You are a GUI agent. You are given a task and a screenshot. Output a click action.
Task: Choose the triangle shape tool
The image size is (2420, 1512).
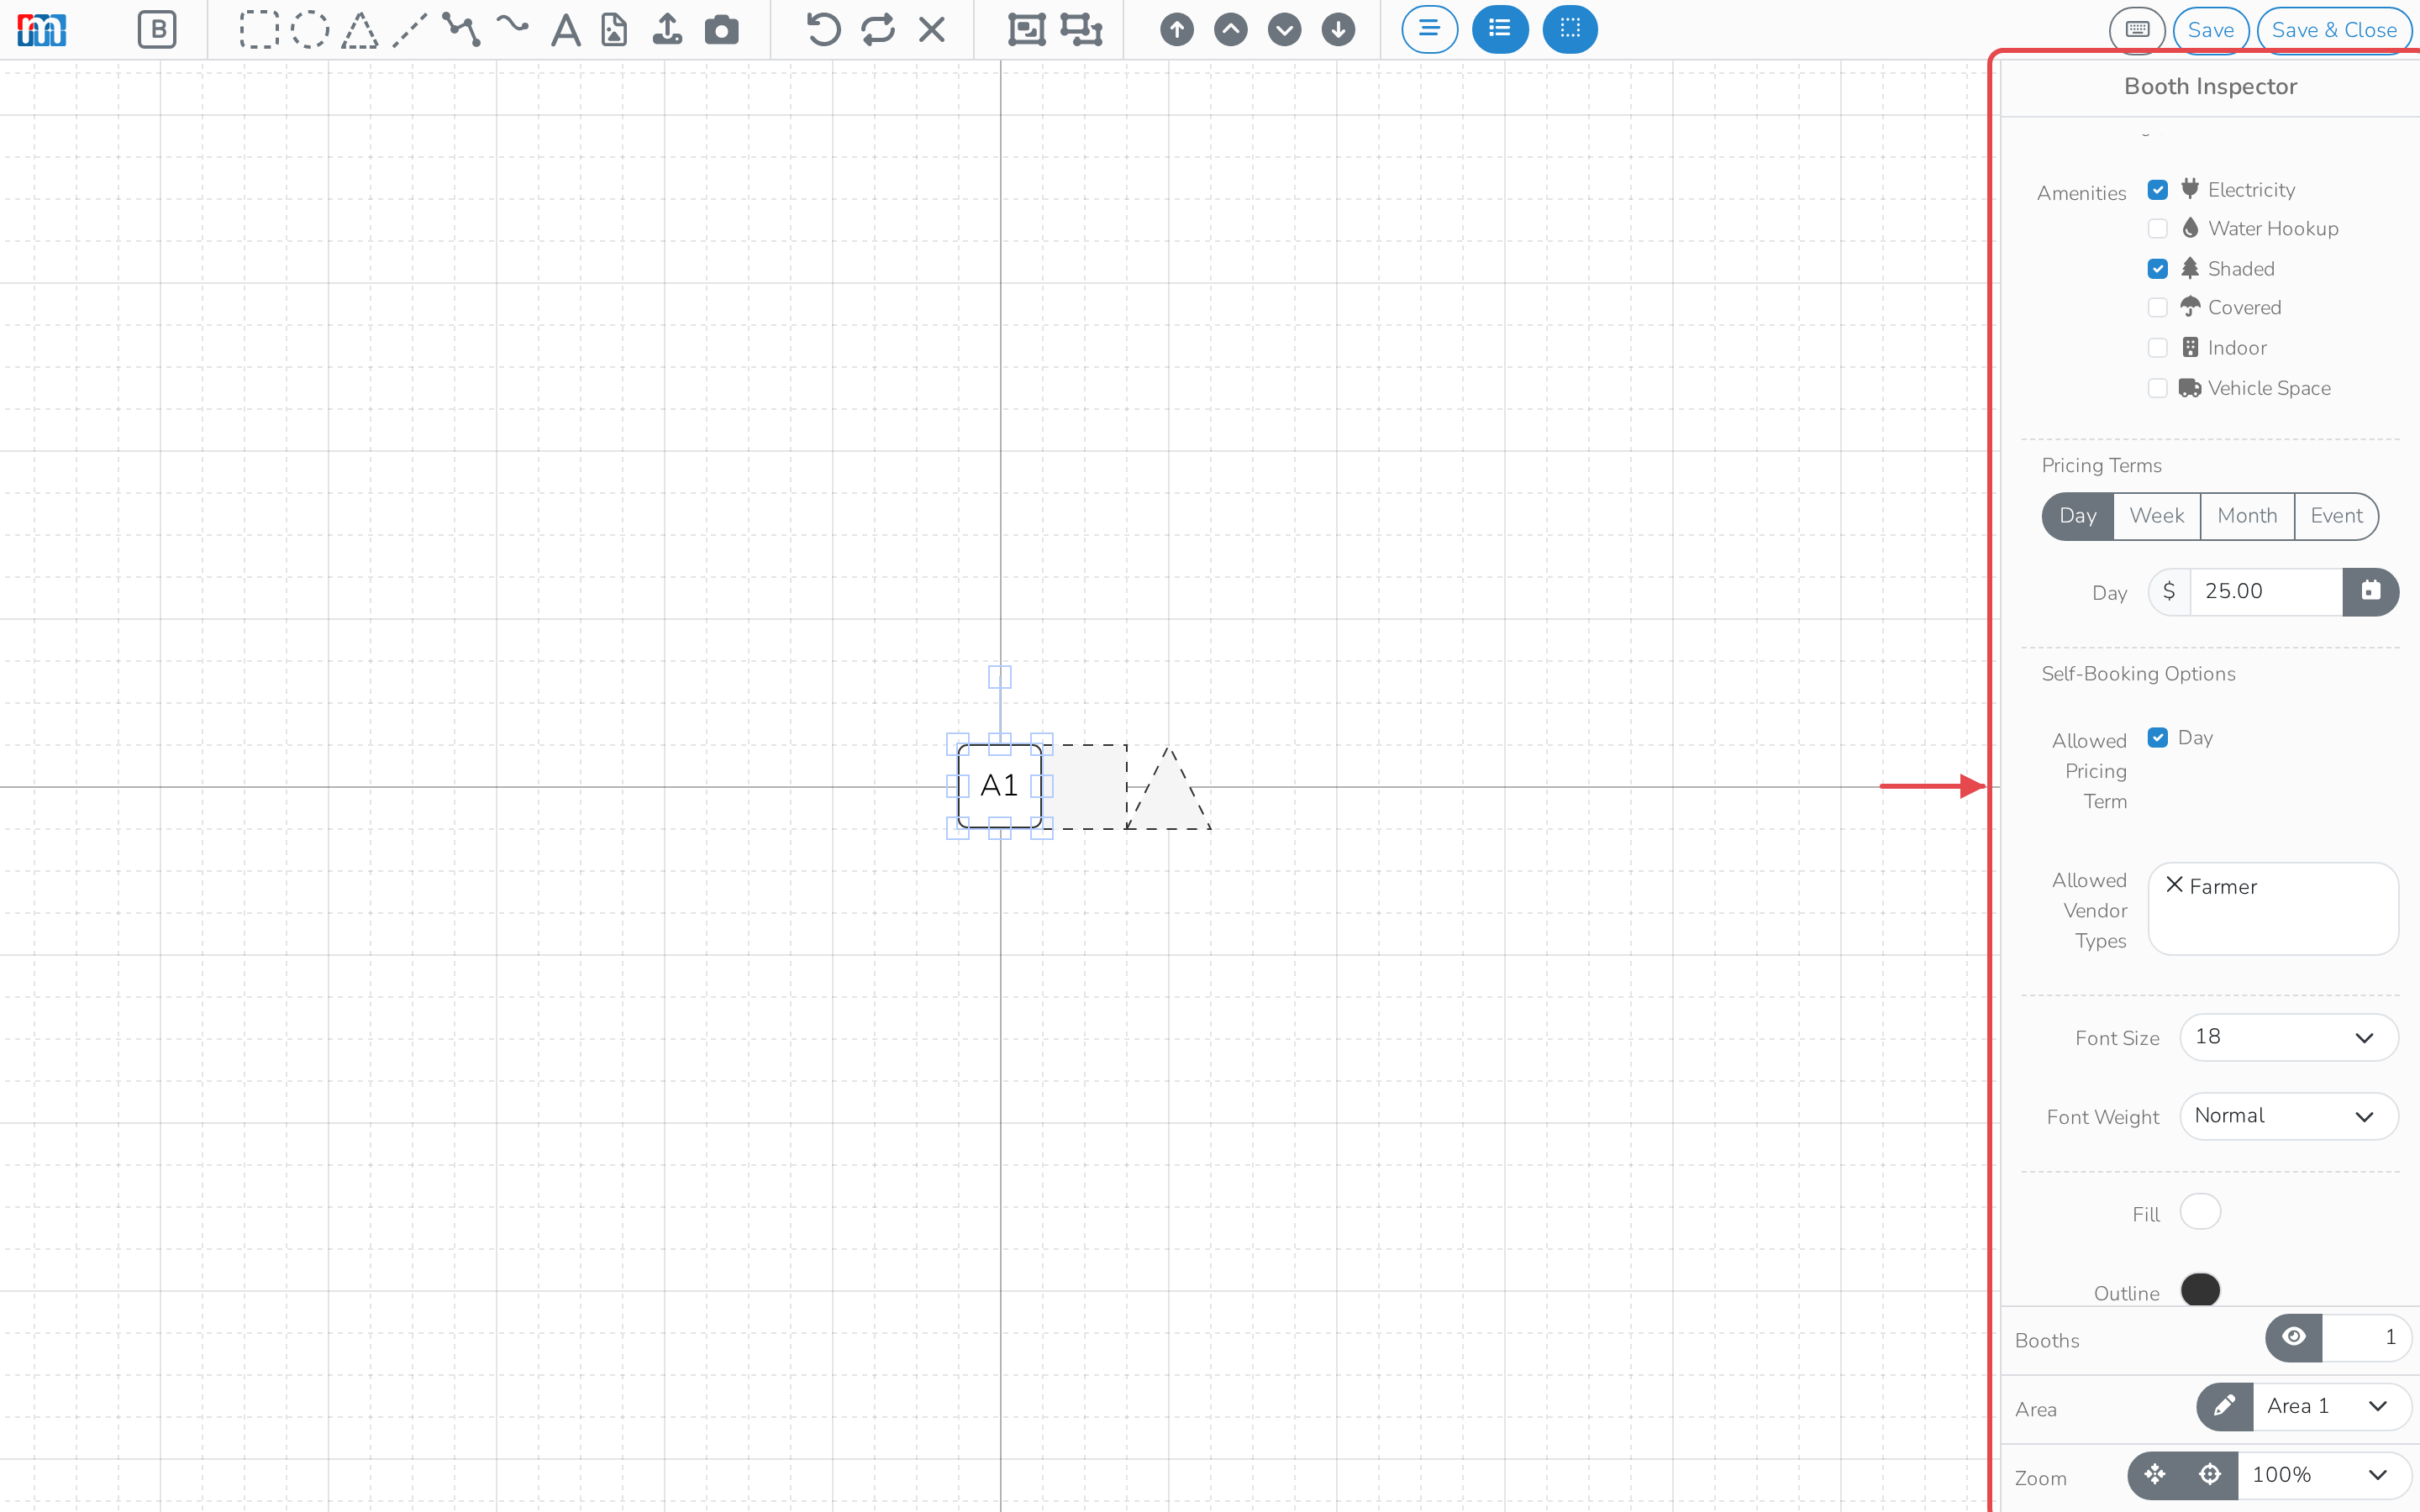360,30
